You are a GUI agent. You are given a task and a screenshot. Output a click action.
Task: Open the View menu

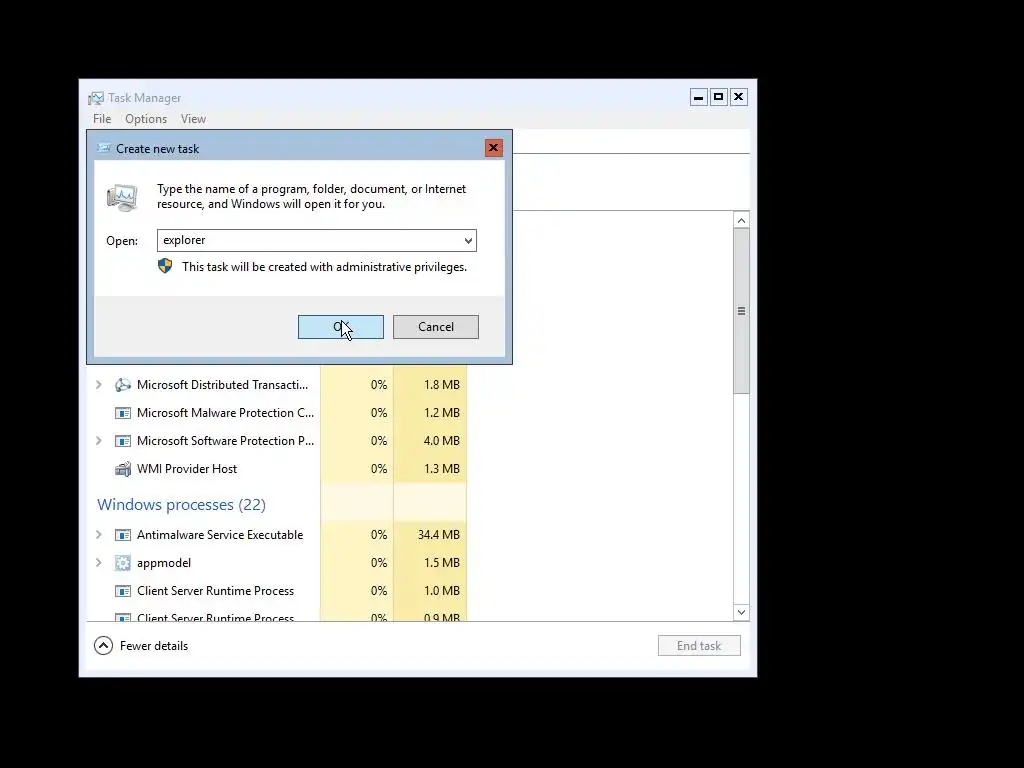point(193,119)
